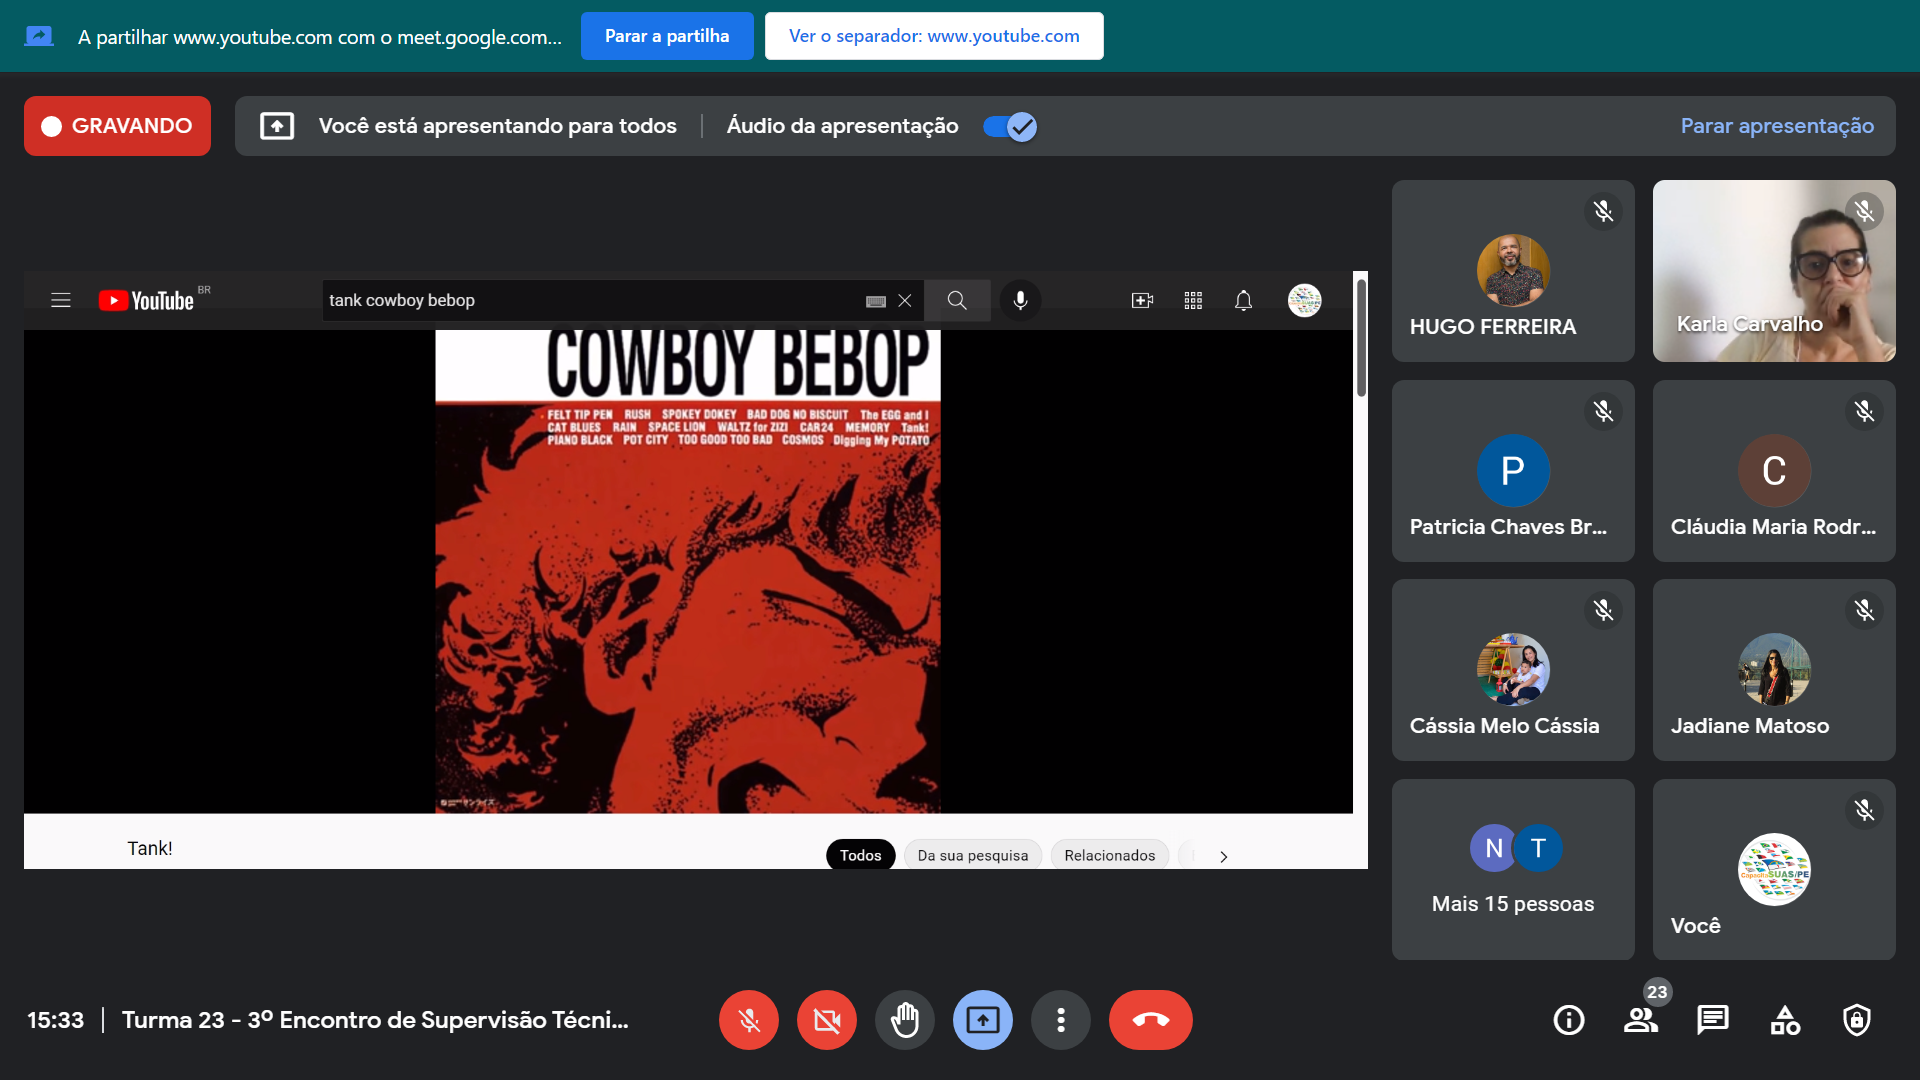Image resolution: width=1920 pixels, height=1080 pixels.
Task: Open the activities icon
Action: [1785, 1020]
